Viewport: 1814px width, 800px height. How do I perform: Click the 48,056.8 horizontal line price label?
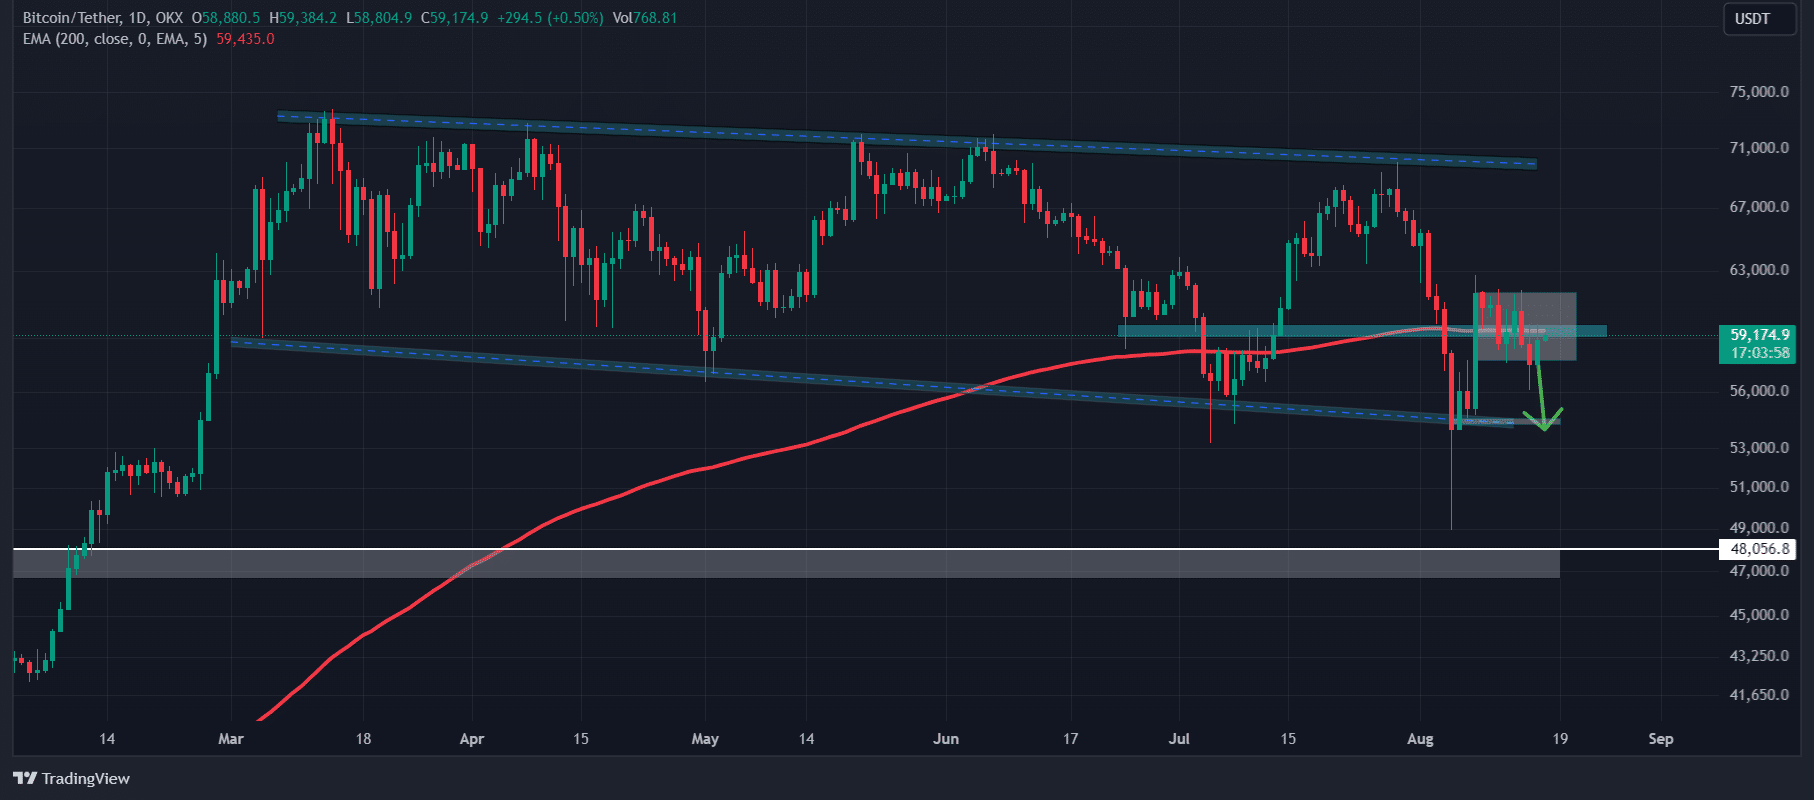(1759, 549)
